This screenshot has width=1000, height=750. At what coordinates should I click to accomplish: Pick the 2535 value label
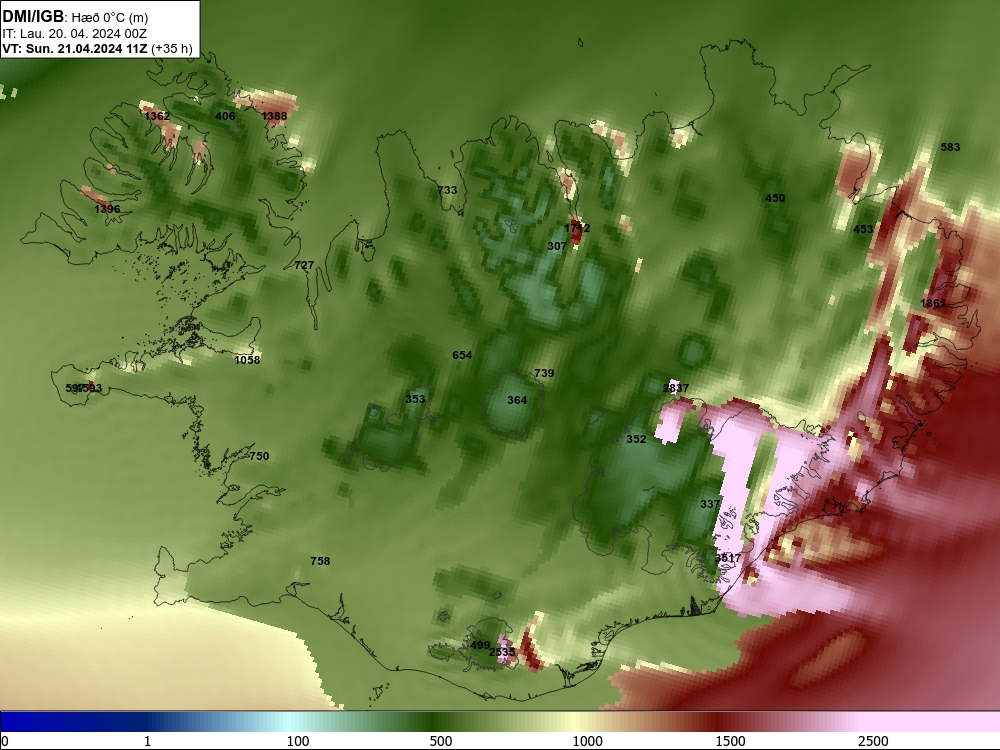coord(502,652)
